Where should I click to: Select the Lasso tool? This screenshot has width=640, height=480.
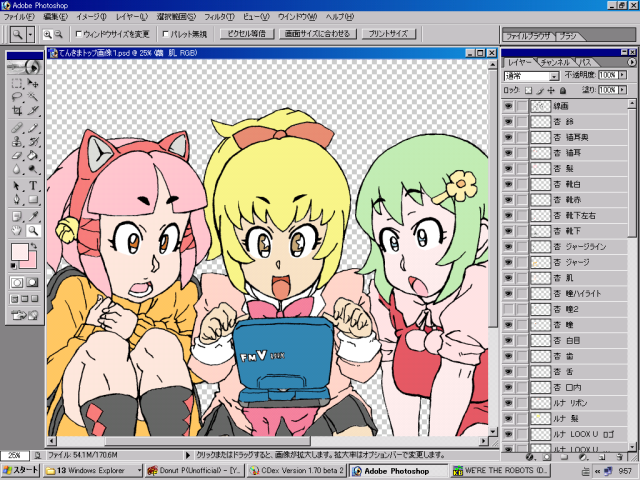point(17,97)
